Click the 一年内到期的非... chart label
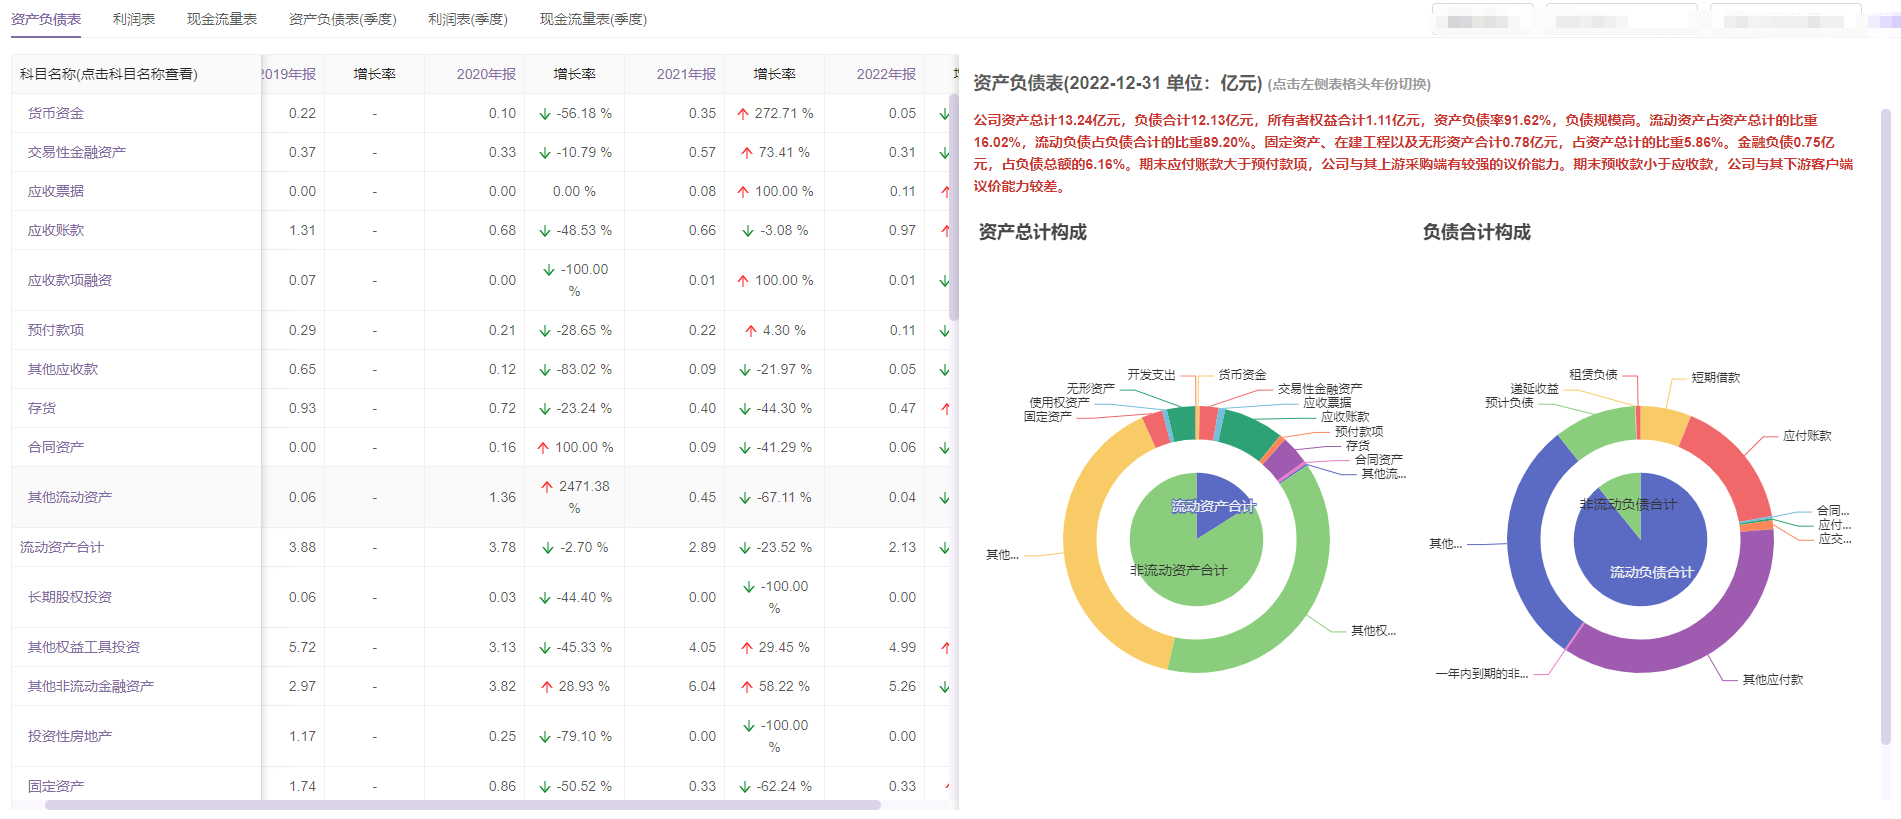 tap(1482, 674)
